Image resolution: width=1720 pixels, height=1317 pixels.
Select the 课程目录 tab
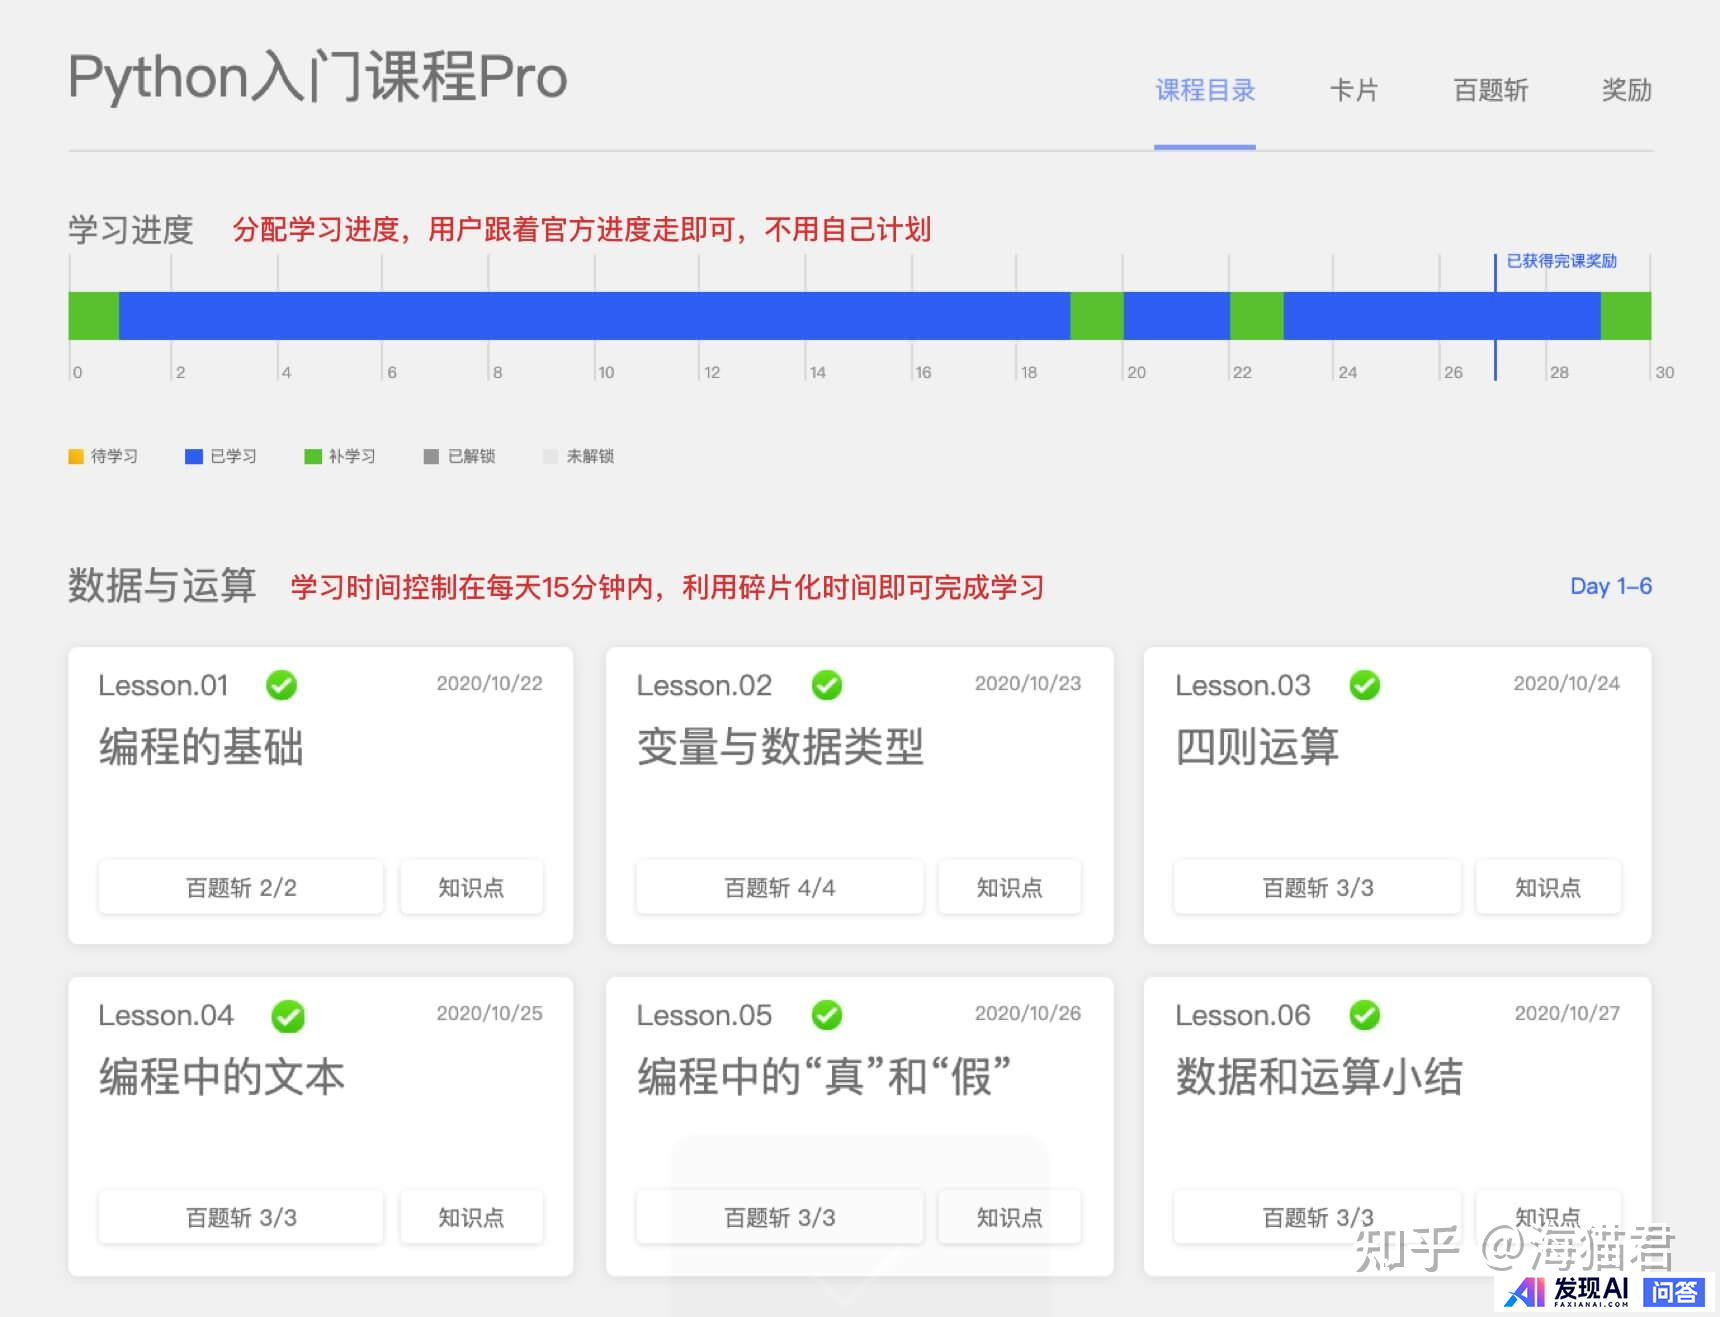(1204, 91)
